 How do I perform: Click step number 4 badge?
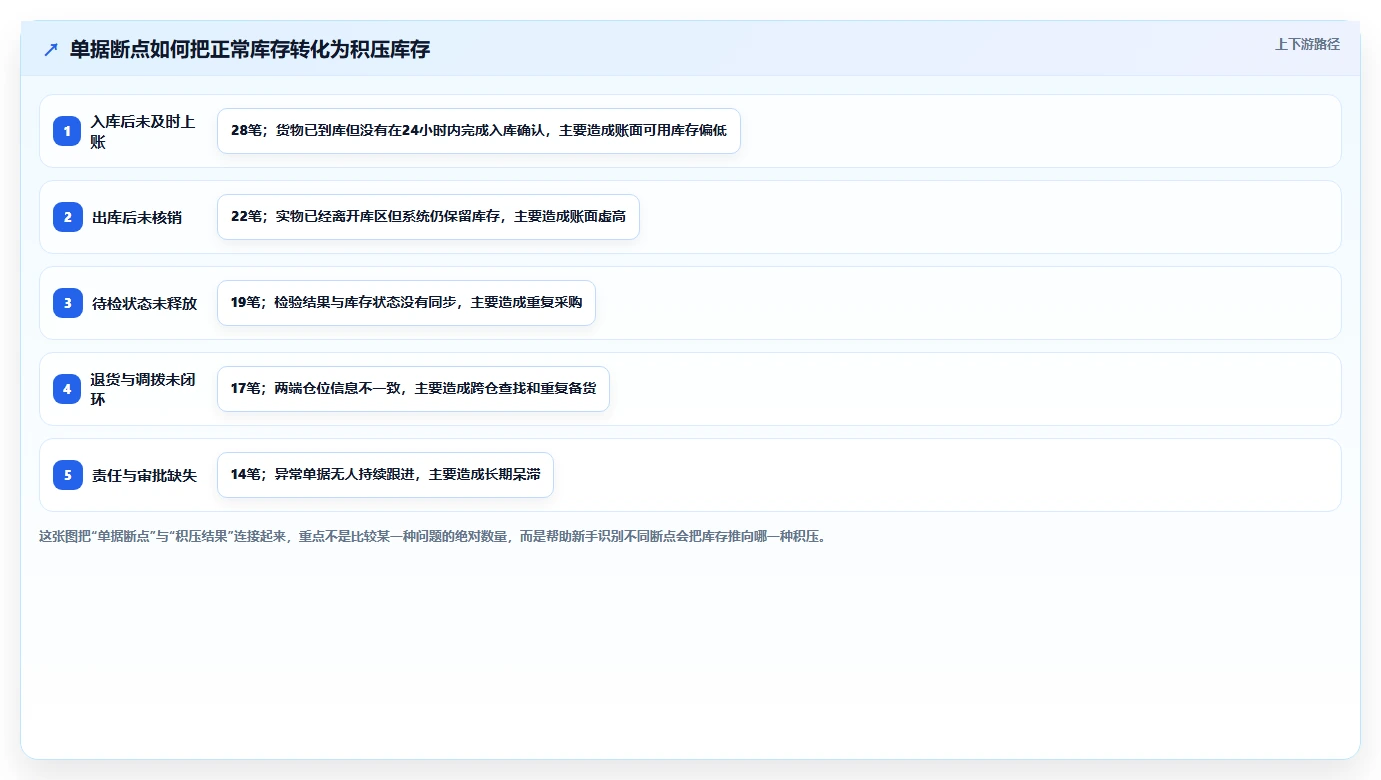coord(68,389)
